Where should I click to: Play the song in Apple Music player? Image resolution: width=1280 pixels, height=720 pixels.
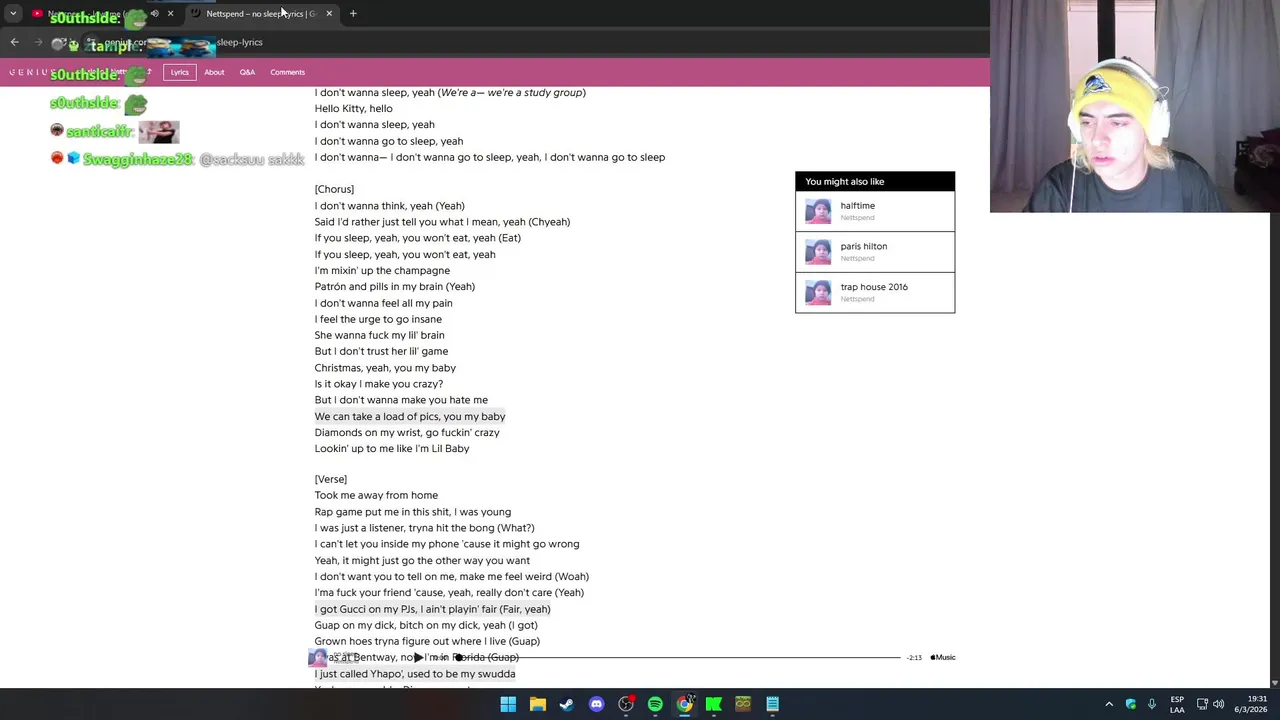click(x=418, y=657)
